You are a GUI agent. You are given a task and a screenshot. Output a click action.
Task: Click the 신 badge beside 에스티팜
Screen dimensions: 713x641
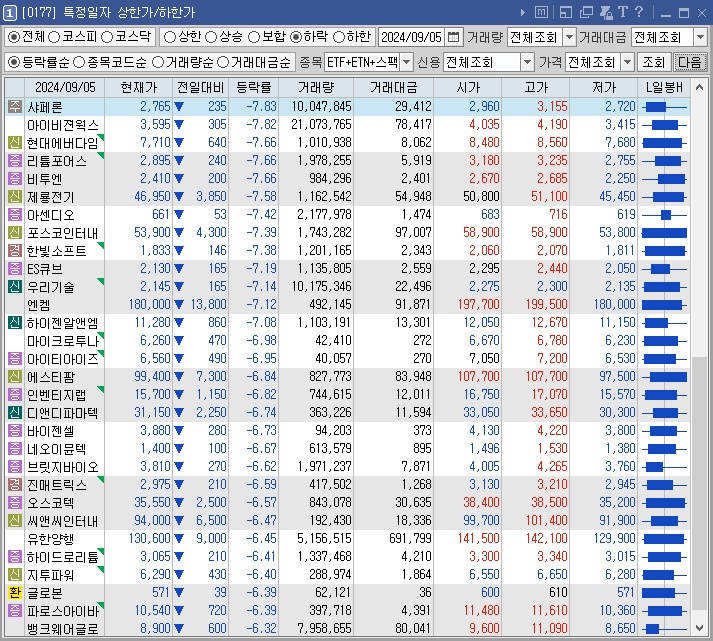[15, 377]
